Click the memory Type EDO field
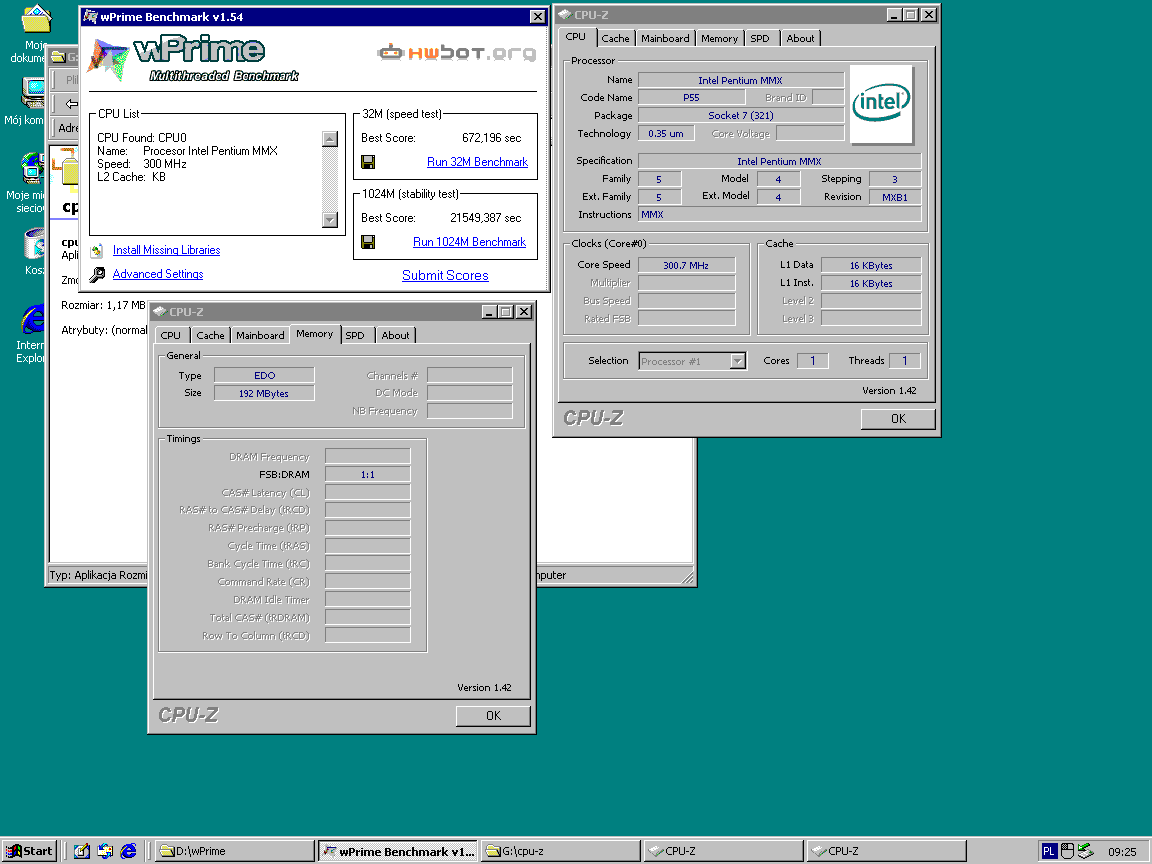1152x864 pixels. point(264,375)
